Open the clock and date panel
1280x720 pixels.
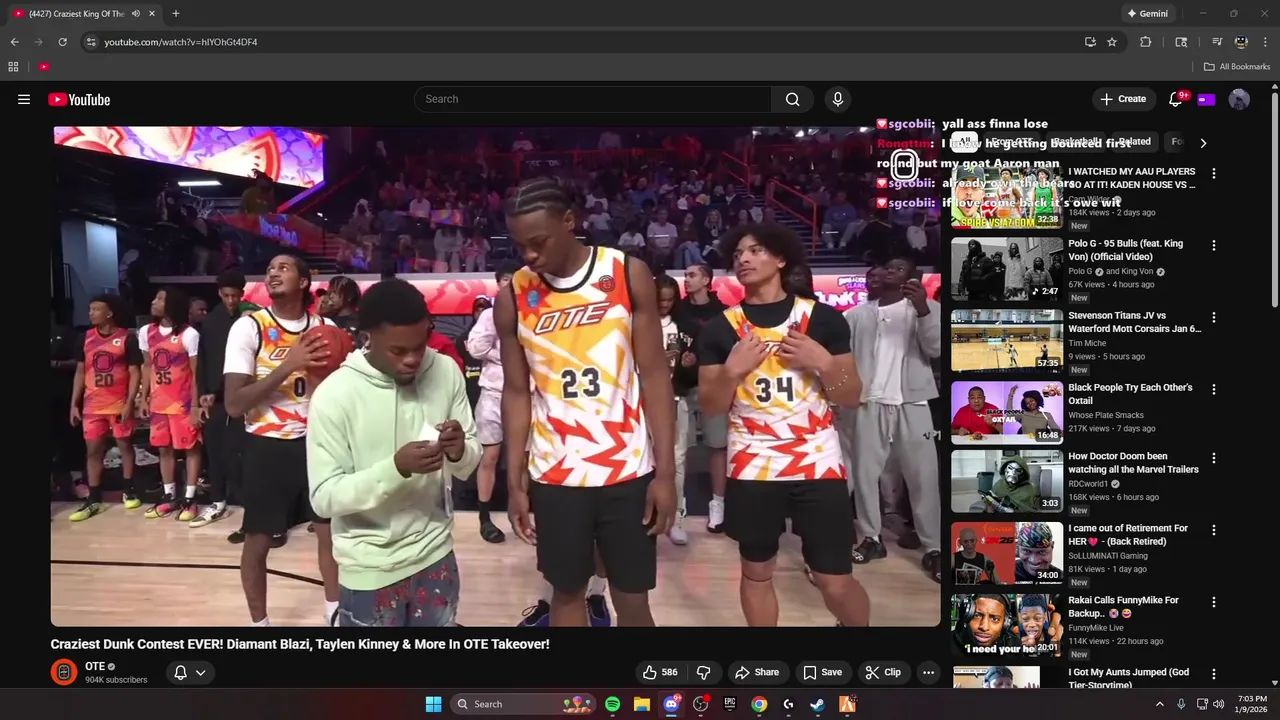tap(1252, 704)
